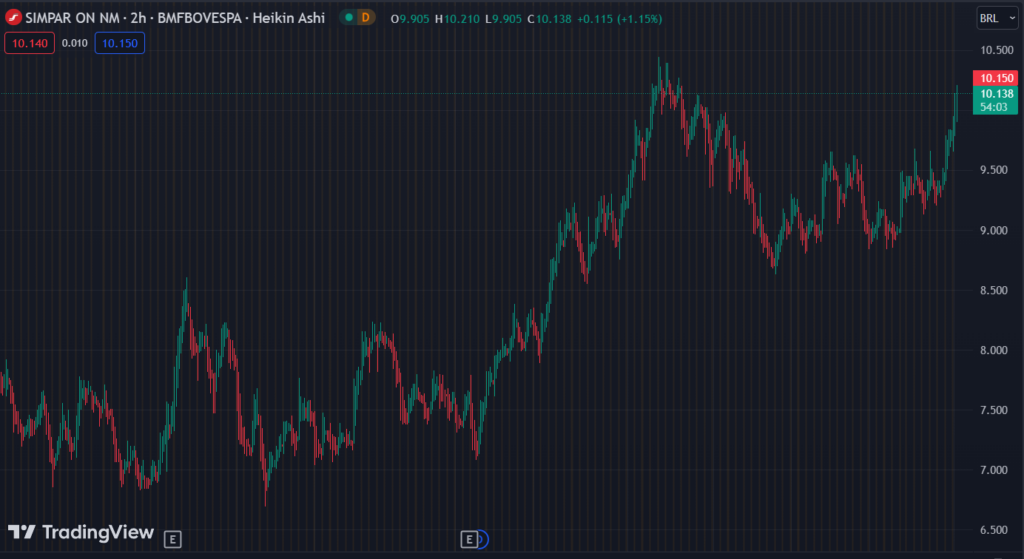Click the blue 10.150 buy button
The image size is (1024, 559).
120,43
